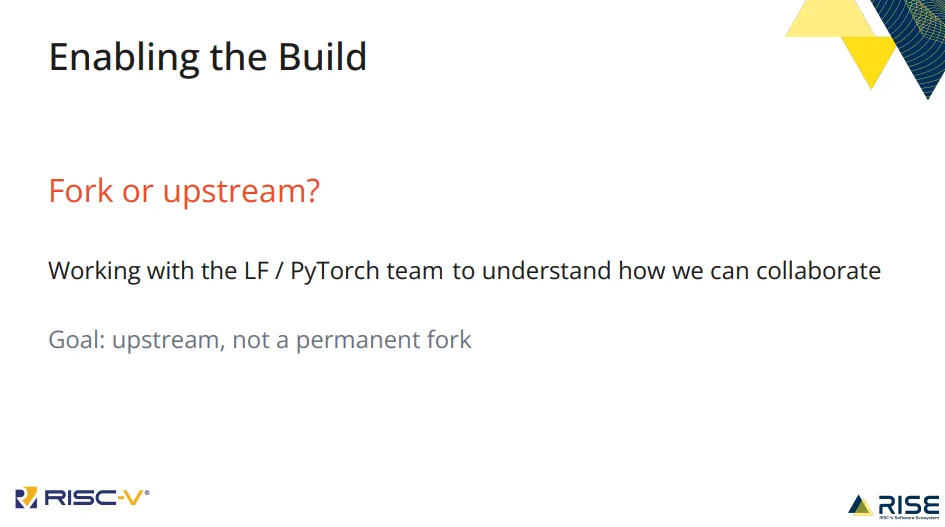Image resolution: width=945 pixels, height=527 pixels.
Task: Click the 'LF' abbreviation in the sentence
Action: coord(256,271)
